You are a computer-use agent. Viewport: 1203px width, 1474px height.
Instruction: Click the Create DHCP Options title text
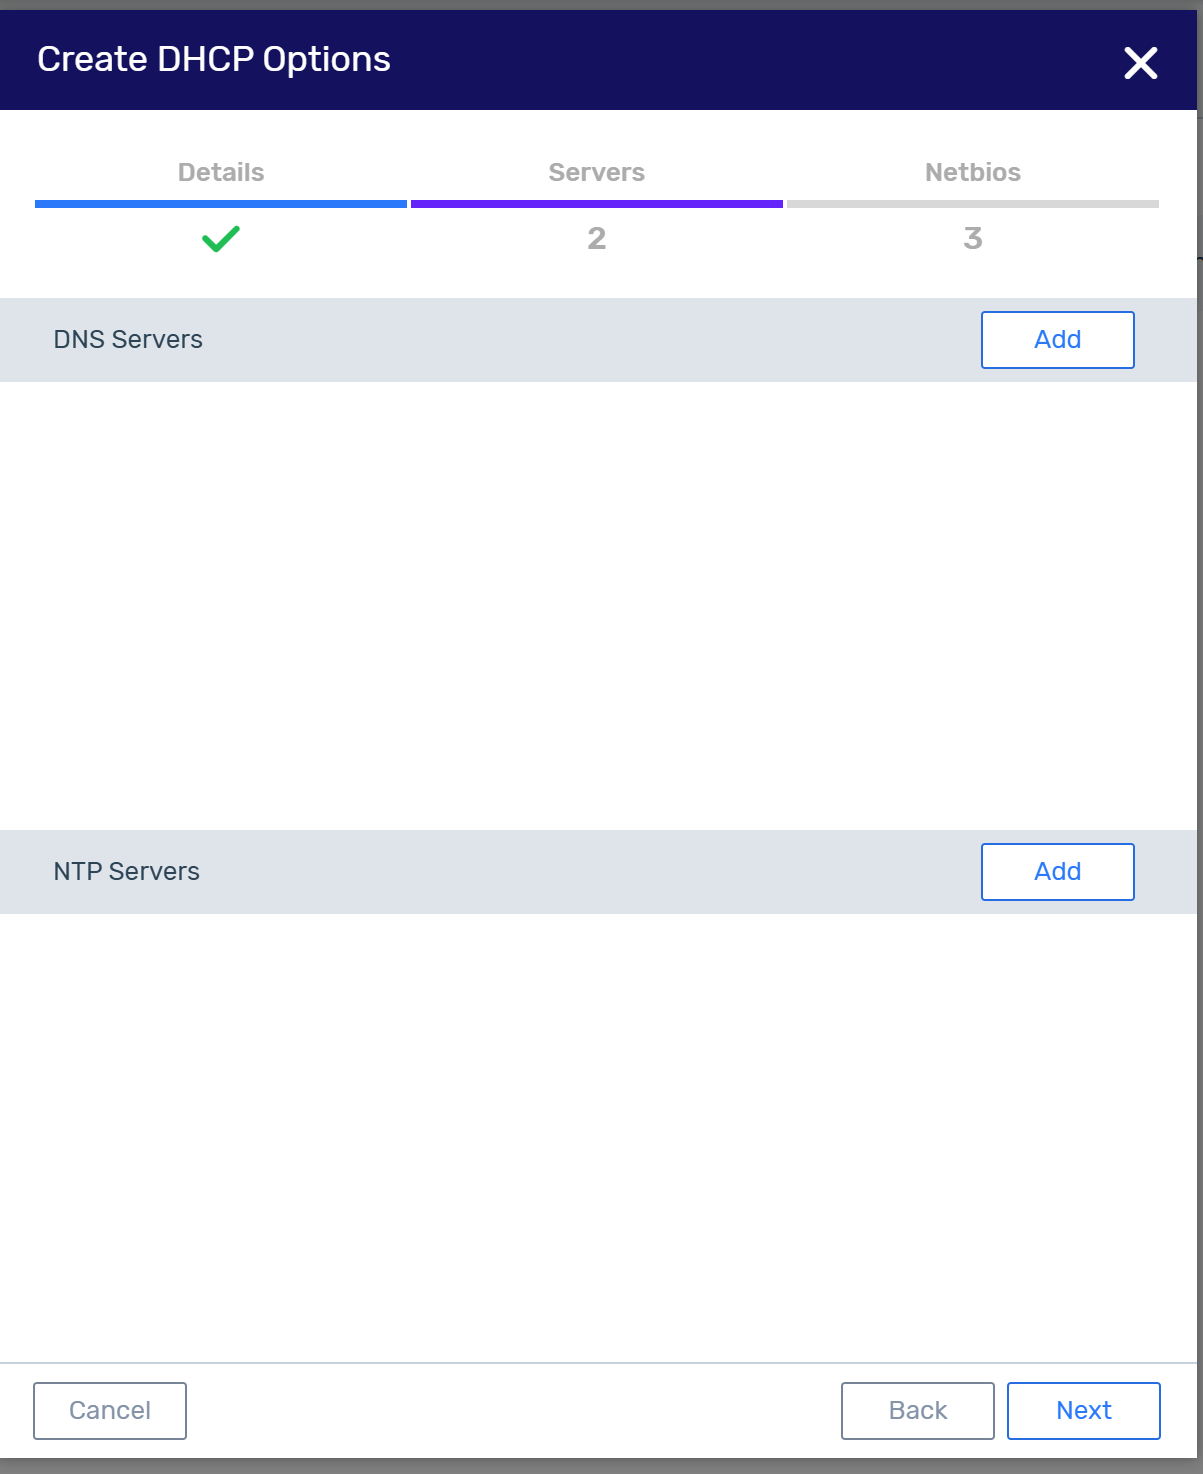click(x=214, y=60)
